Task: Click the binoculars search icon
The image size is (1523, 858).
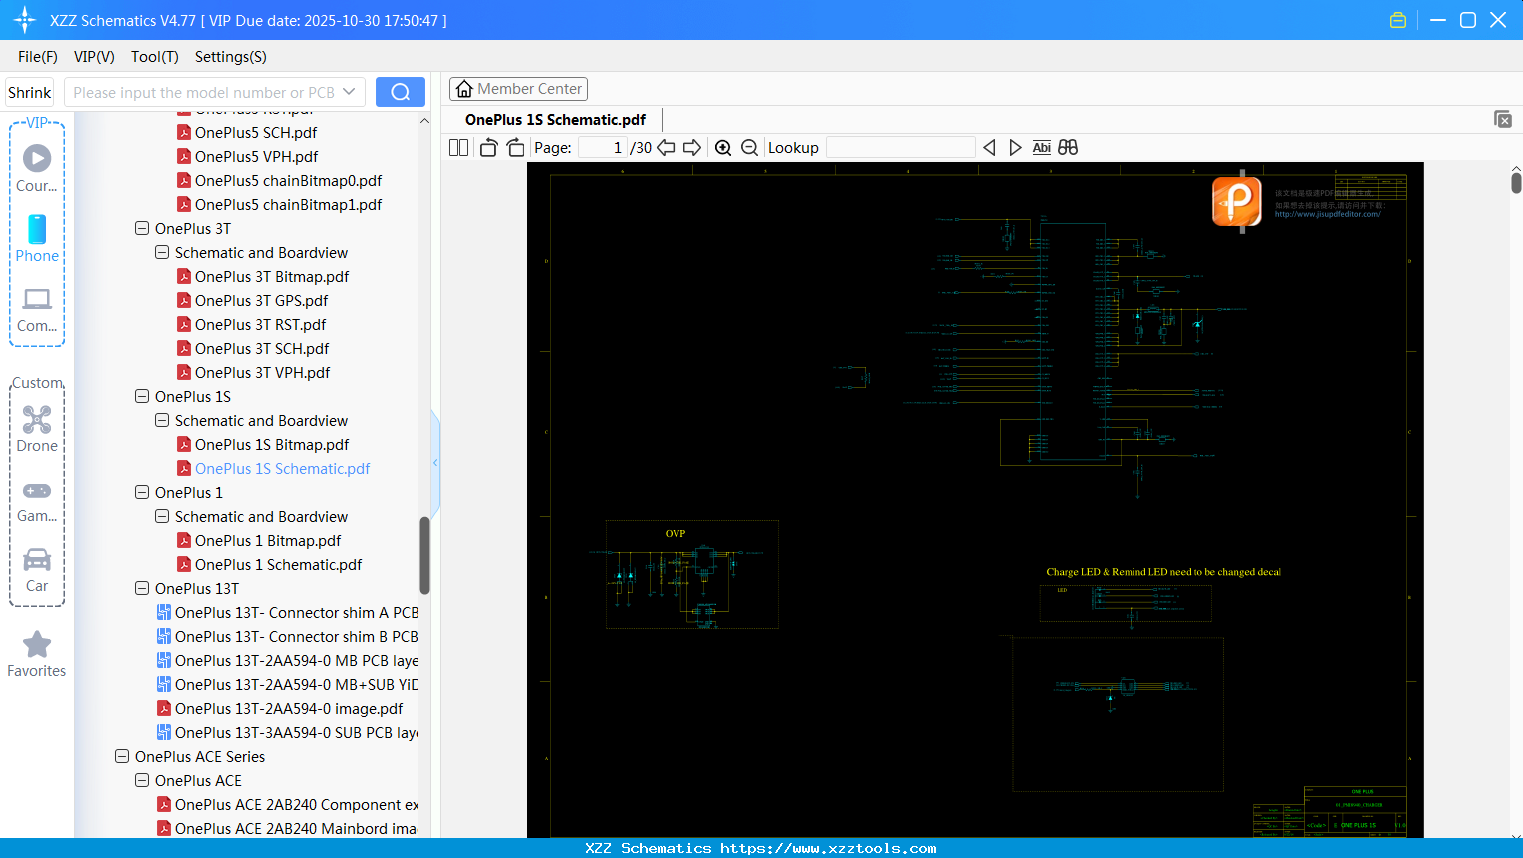Action: click(x=1067, y=147)
